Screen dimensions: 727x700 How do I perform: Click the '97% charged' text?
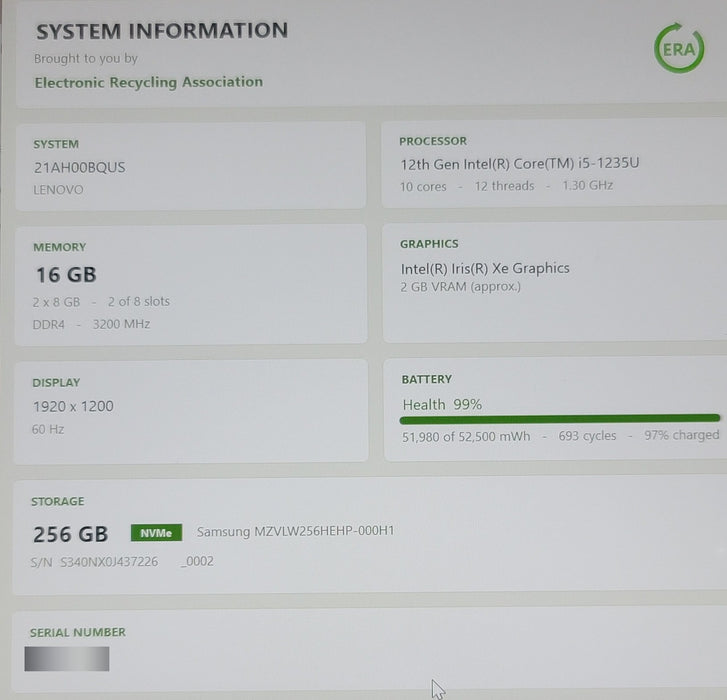(x=682, y=435)
